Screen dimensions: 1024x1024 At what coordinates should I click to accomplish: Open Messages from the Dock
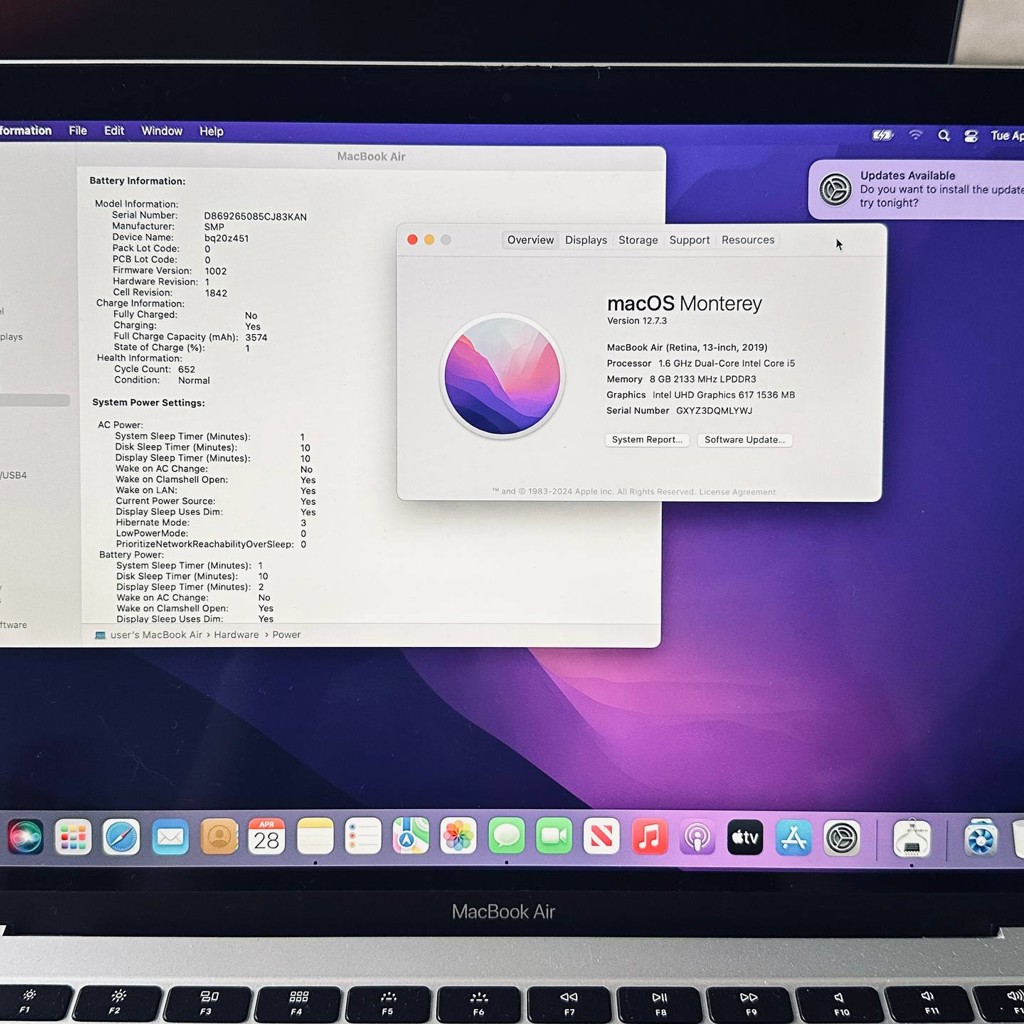[506, 837]
